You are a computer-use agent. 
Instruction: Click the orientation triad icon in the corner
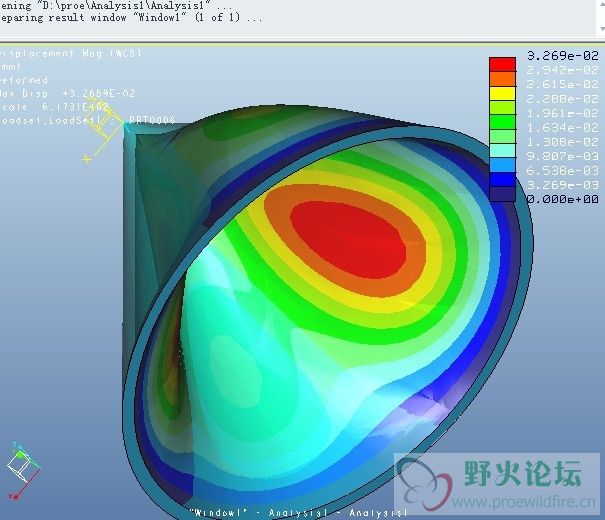tap(24, 471)
